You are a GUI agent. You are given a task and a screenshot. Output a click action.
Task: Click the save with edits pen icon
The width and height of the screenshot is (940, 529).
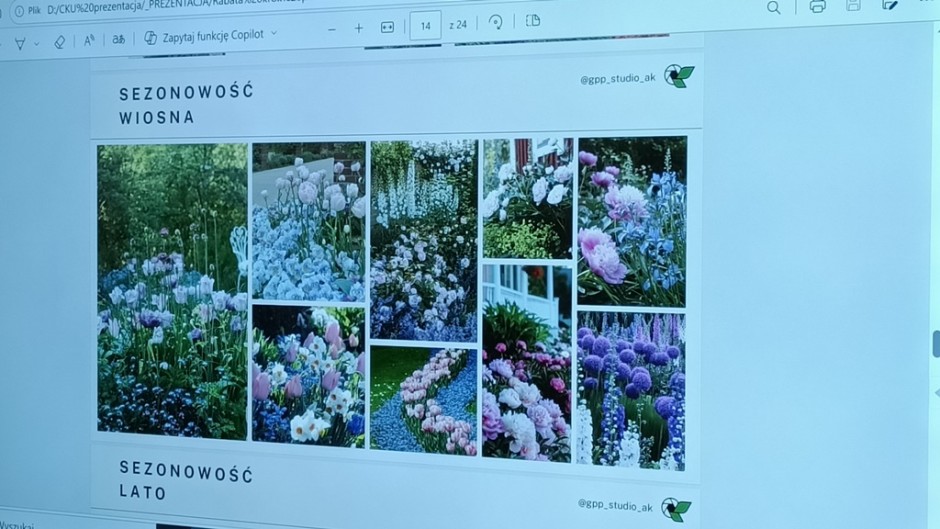tap(890, 5)
